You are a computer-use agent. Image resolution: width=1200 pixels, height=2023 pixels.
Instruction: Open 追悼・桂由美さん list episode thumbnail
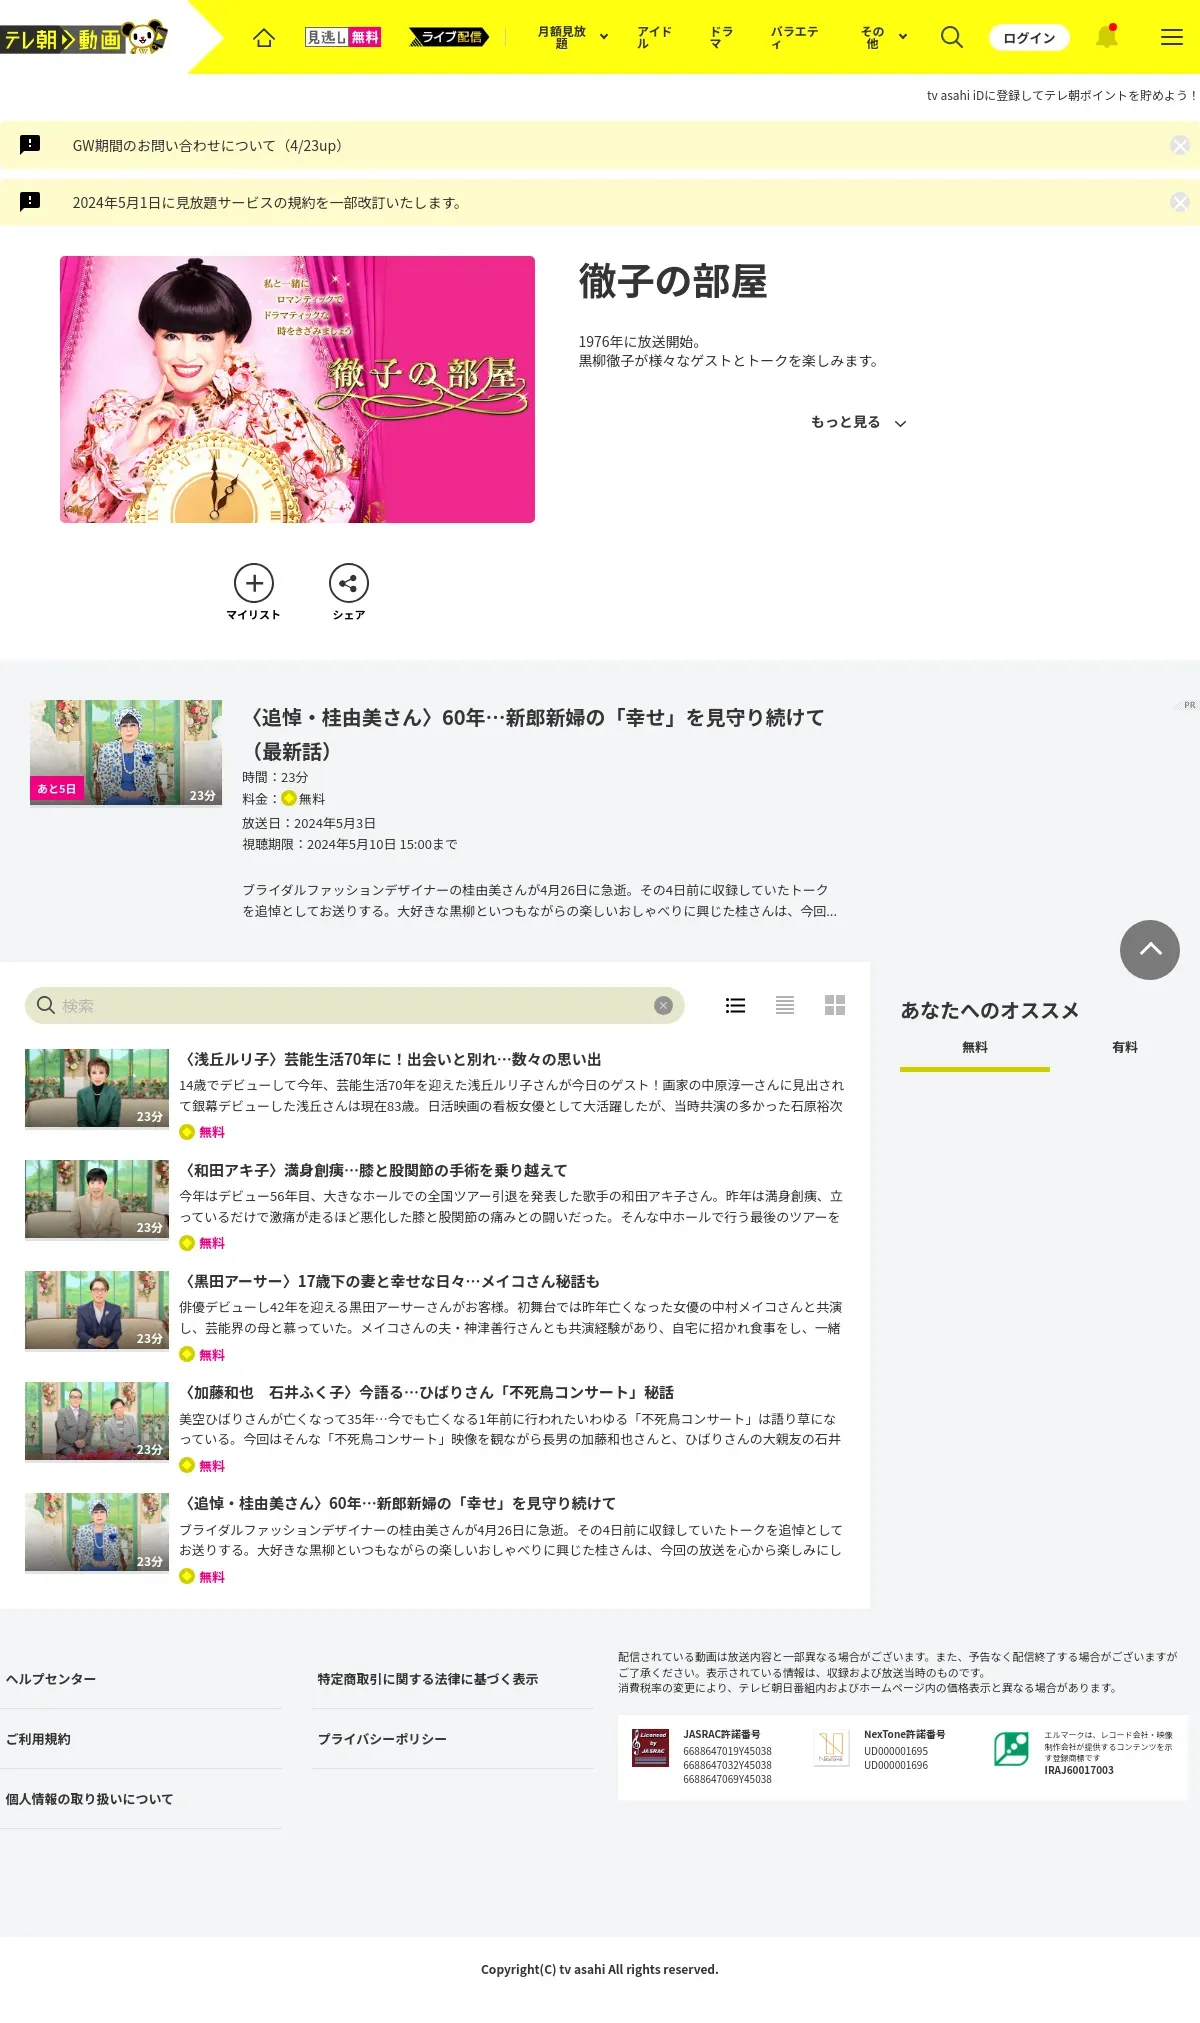(97, 1532)
